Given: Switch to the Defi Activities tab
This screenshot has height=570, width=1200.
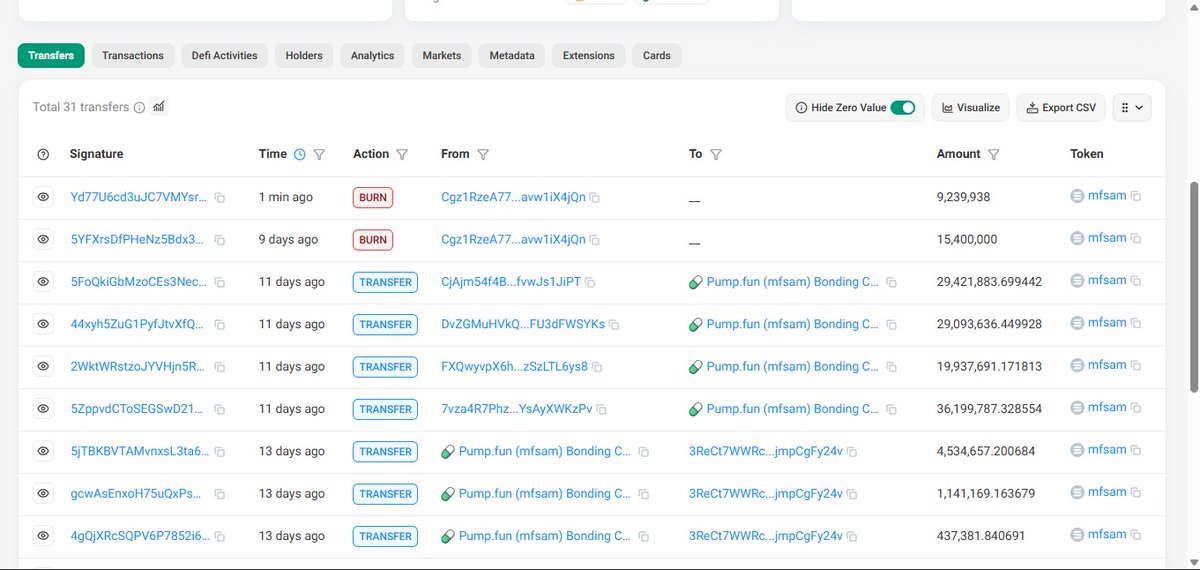Looking at the screenshot, I should click(225, 56).
